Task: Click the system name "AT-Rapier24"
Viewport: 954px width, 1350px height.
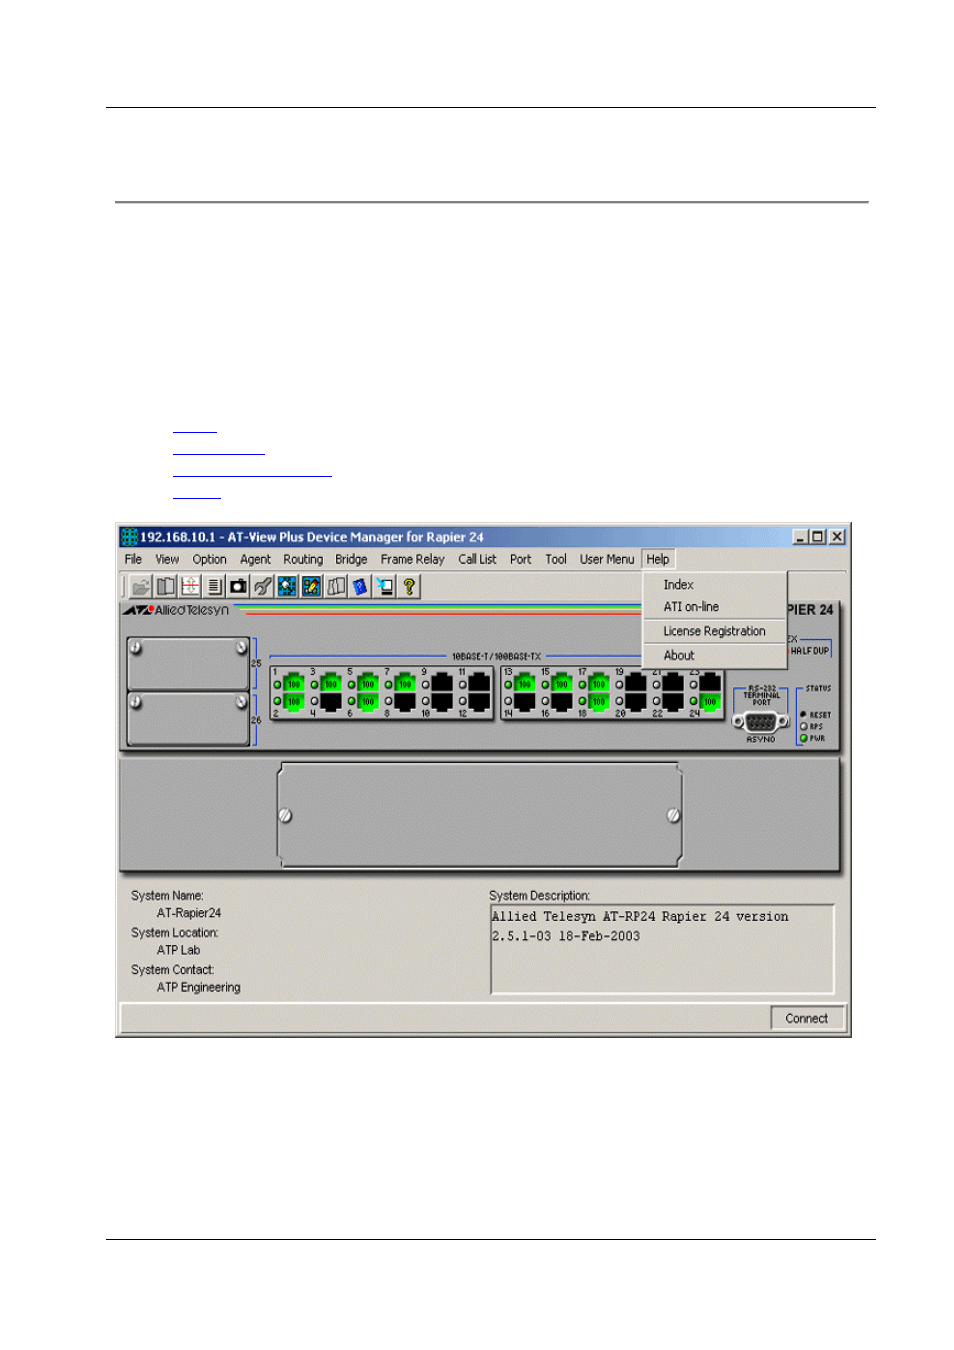Action: coord(189,913)
